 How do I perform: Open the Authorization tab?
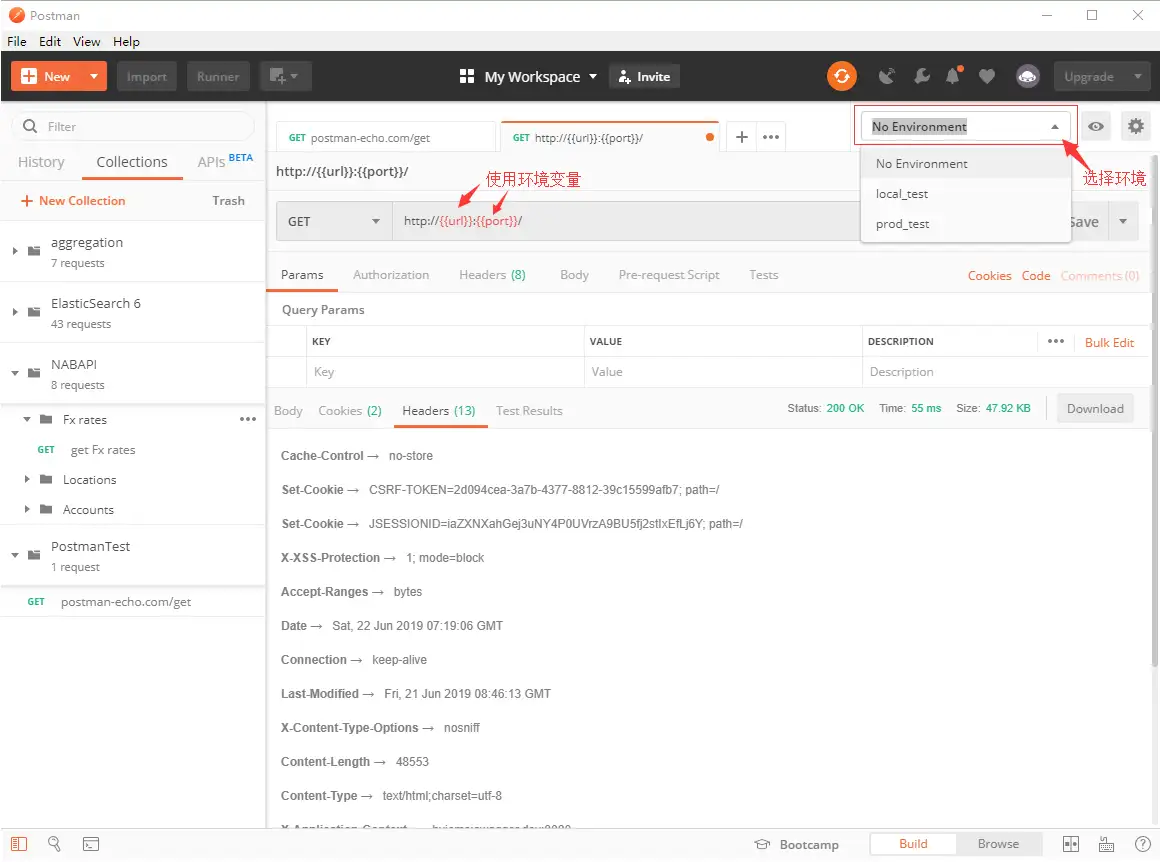pyautogui.click(x=391, y=275)
